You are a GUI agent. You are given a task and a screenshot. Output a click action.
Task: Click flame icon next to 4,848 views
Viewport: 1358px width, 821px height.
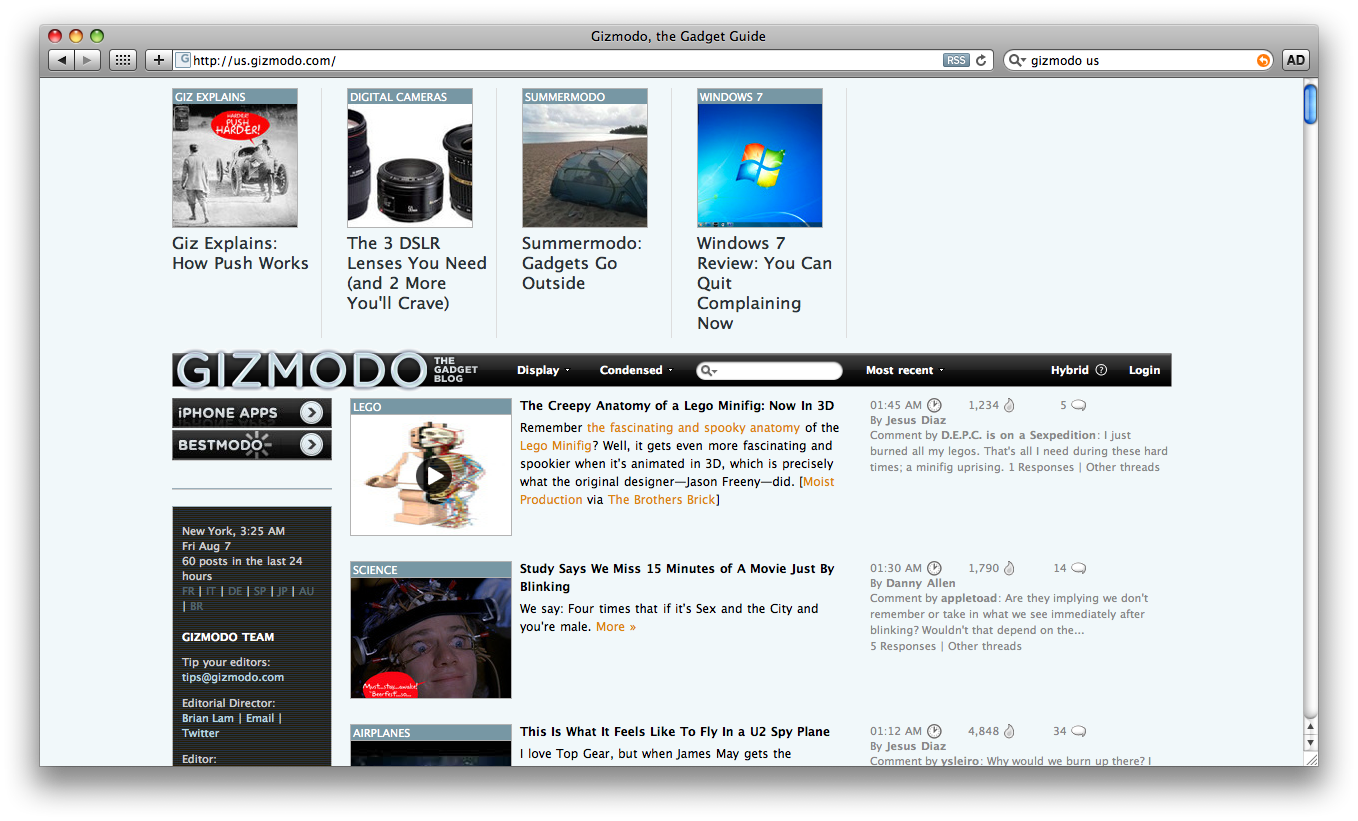coord(1009,731)
